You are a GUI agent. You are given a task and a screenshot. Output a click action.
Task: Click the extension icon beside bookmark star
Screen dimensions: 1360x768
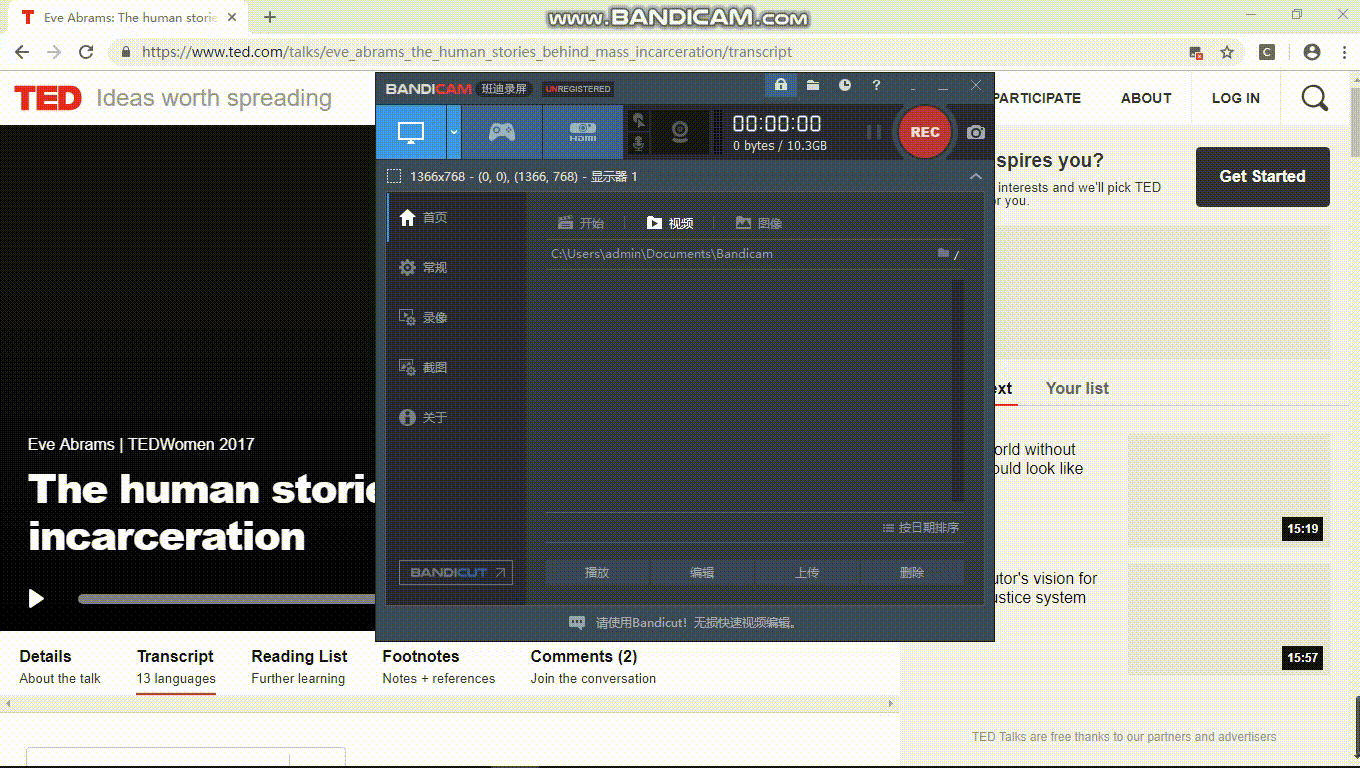[1196, 52]
